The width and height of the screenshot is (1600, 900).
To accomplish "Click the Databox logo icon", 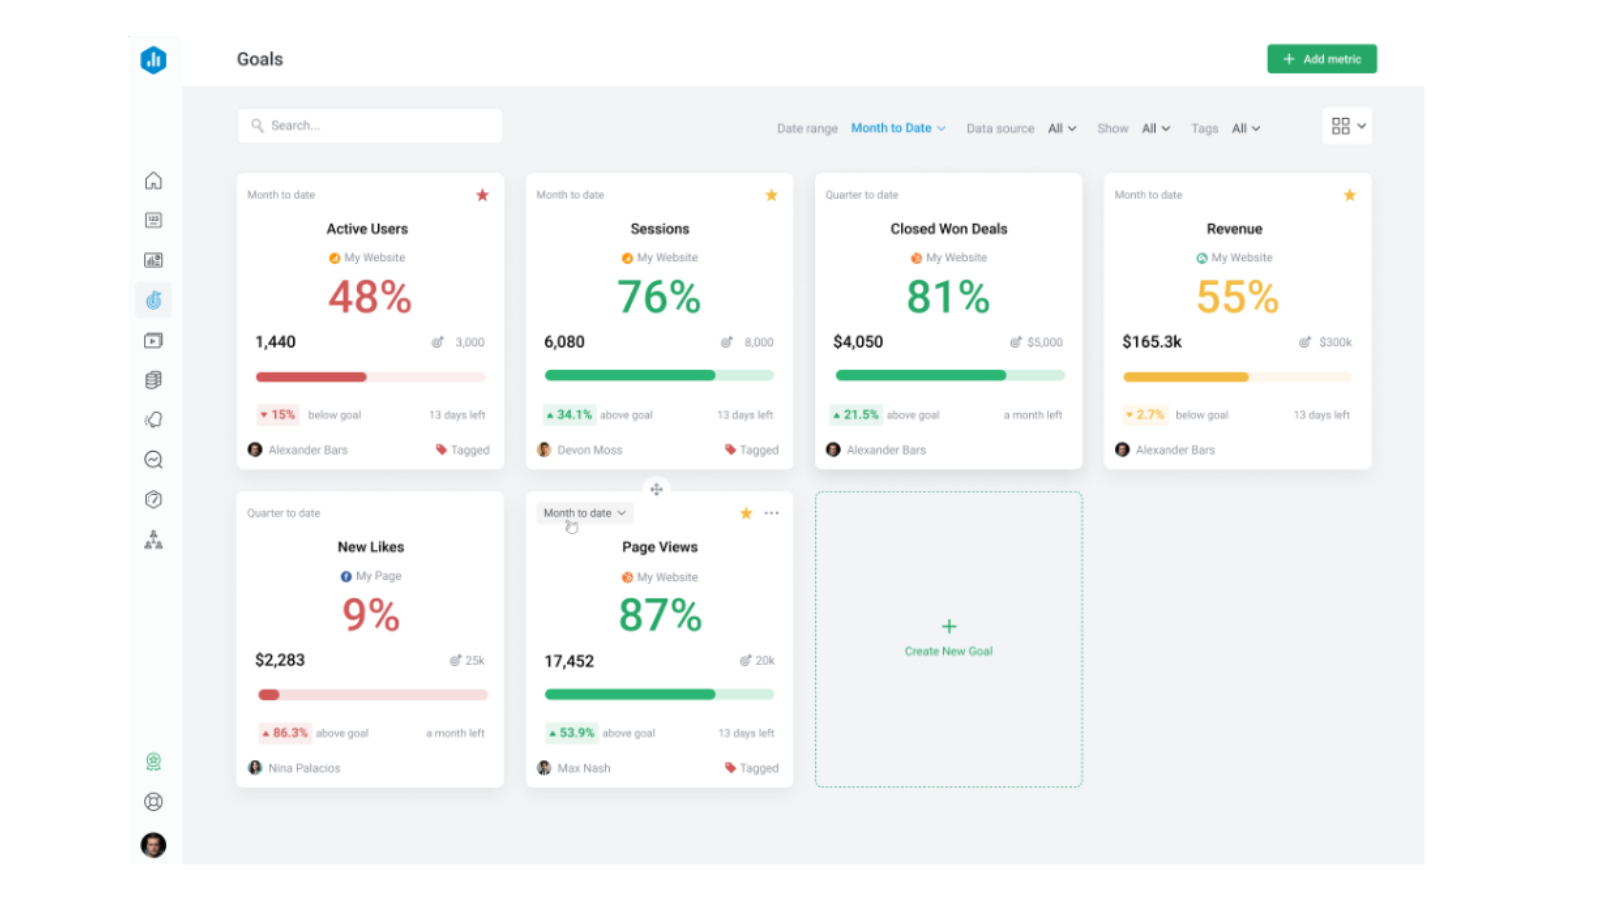I will tap(153, 60).
